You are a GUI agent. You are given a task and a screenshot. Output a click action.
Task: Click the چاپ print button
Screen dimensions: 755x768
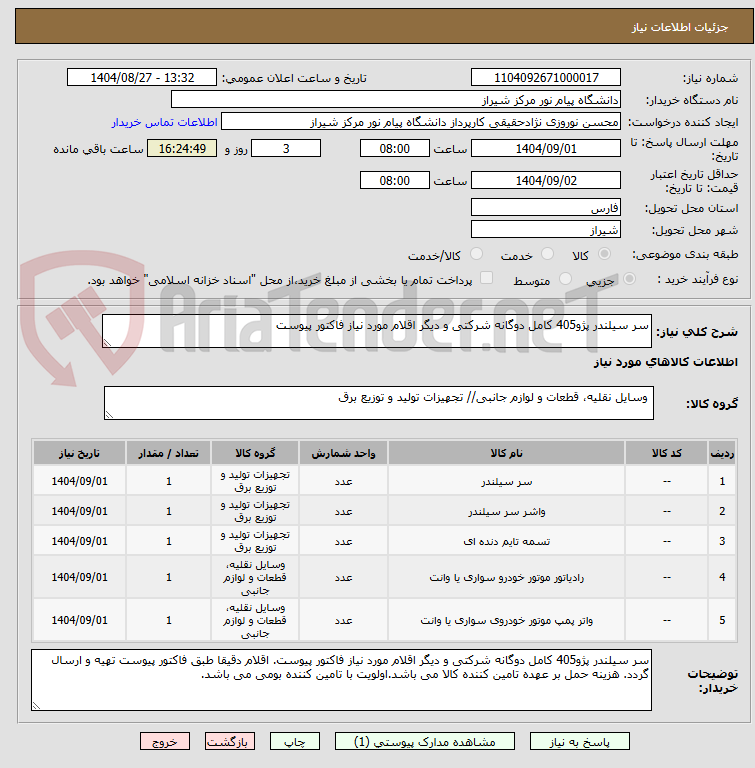click(x=294, y=742)
